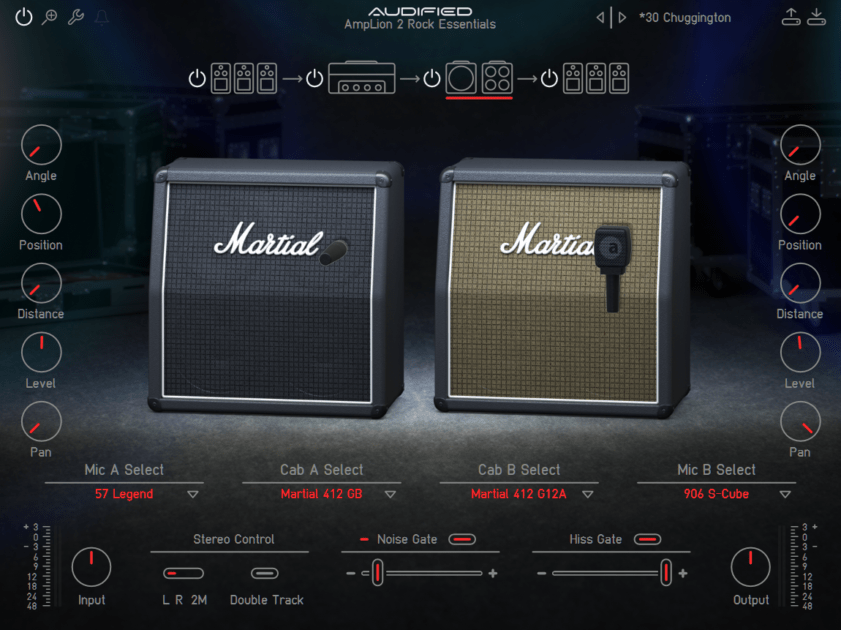Click the Martial 412 GB cabinet name

tap(321, 494)
